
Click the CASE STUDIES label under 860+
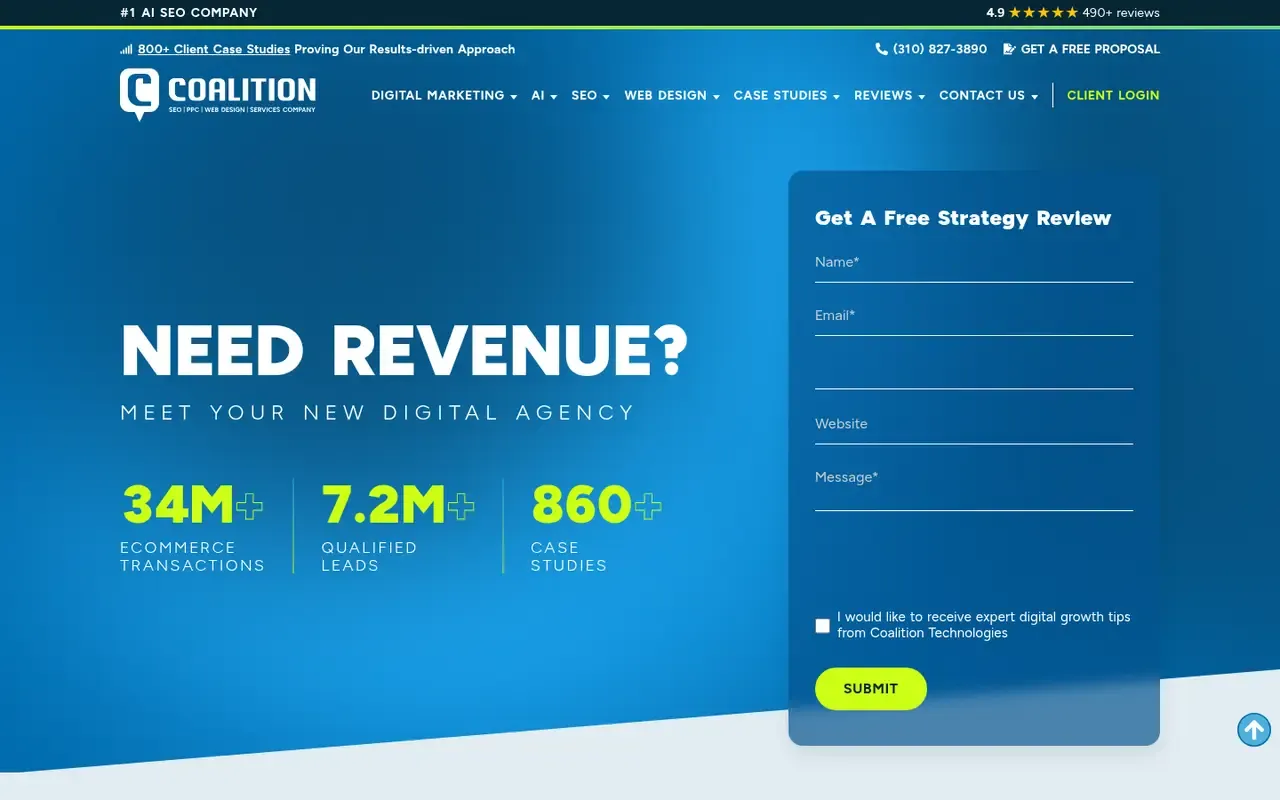569,557
